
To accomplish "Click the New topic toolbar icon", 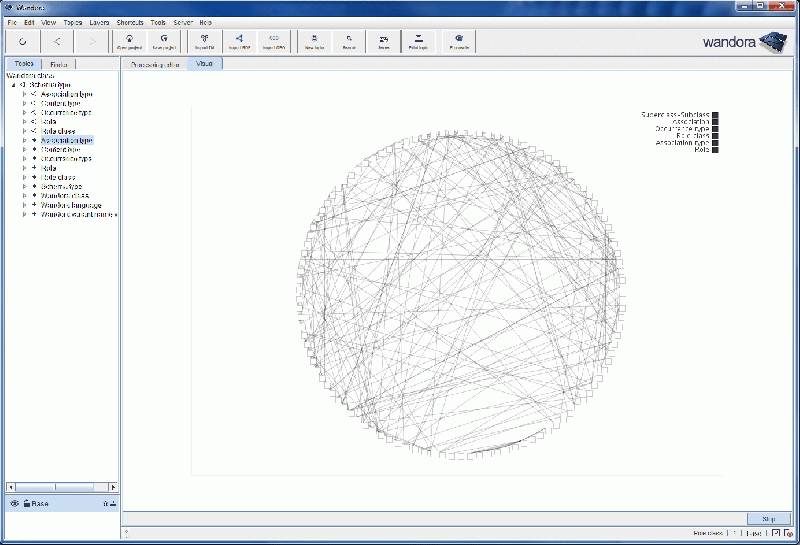I will (x=313, y=41).
